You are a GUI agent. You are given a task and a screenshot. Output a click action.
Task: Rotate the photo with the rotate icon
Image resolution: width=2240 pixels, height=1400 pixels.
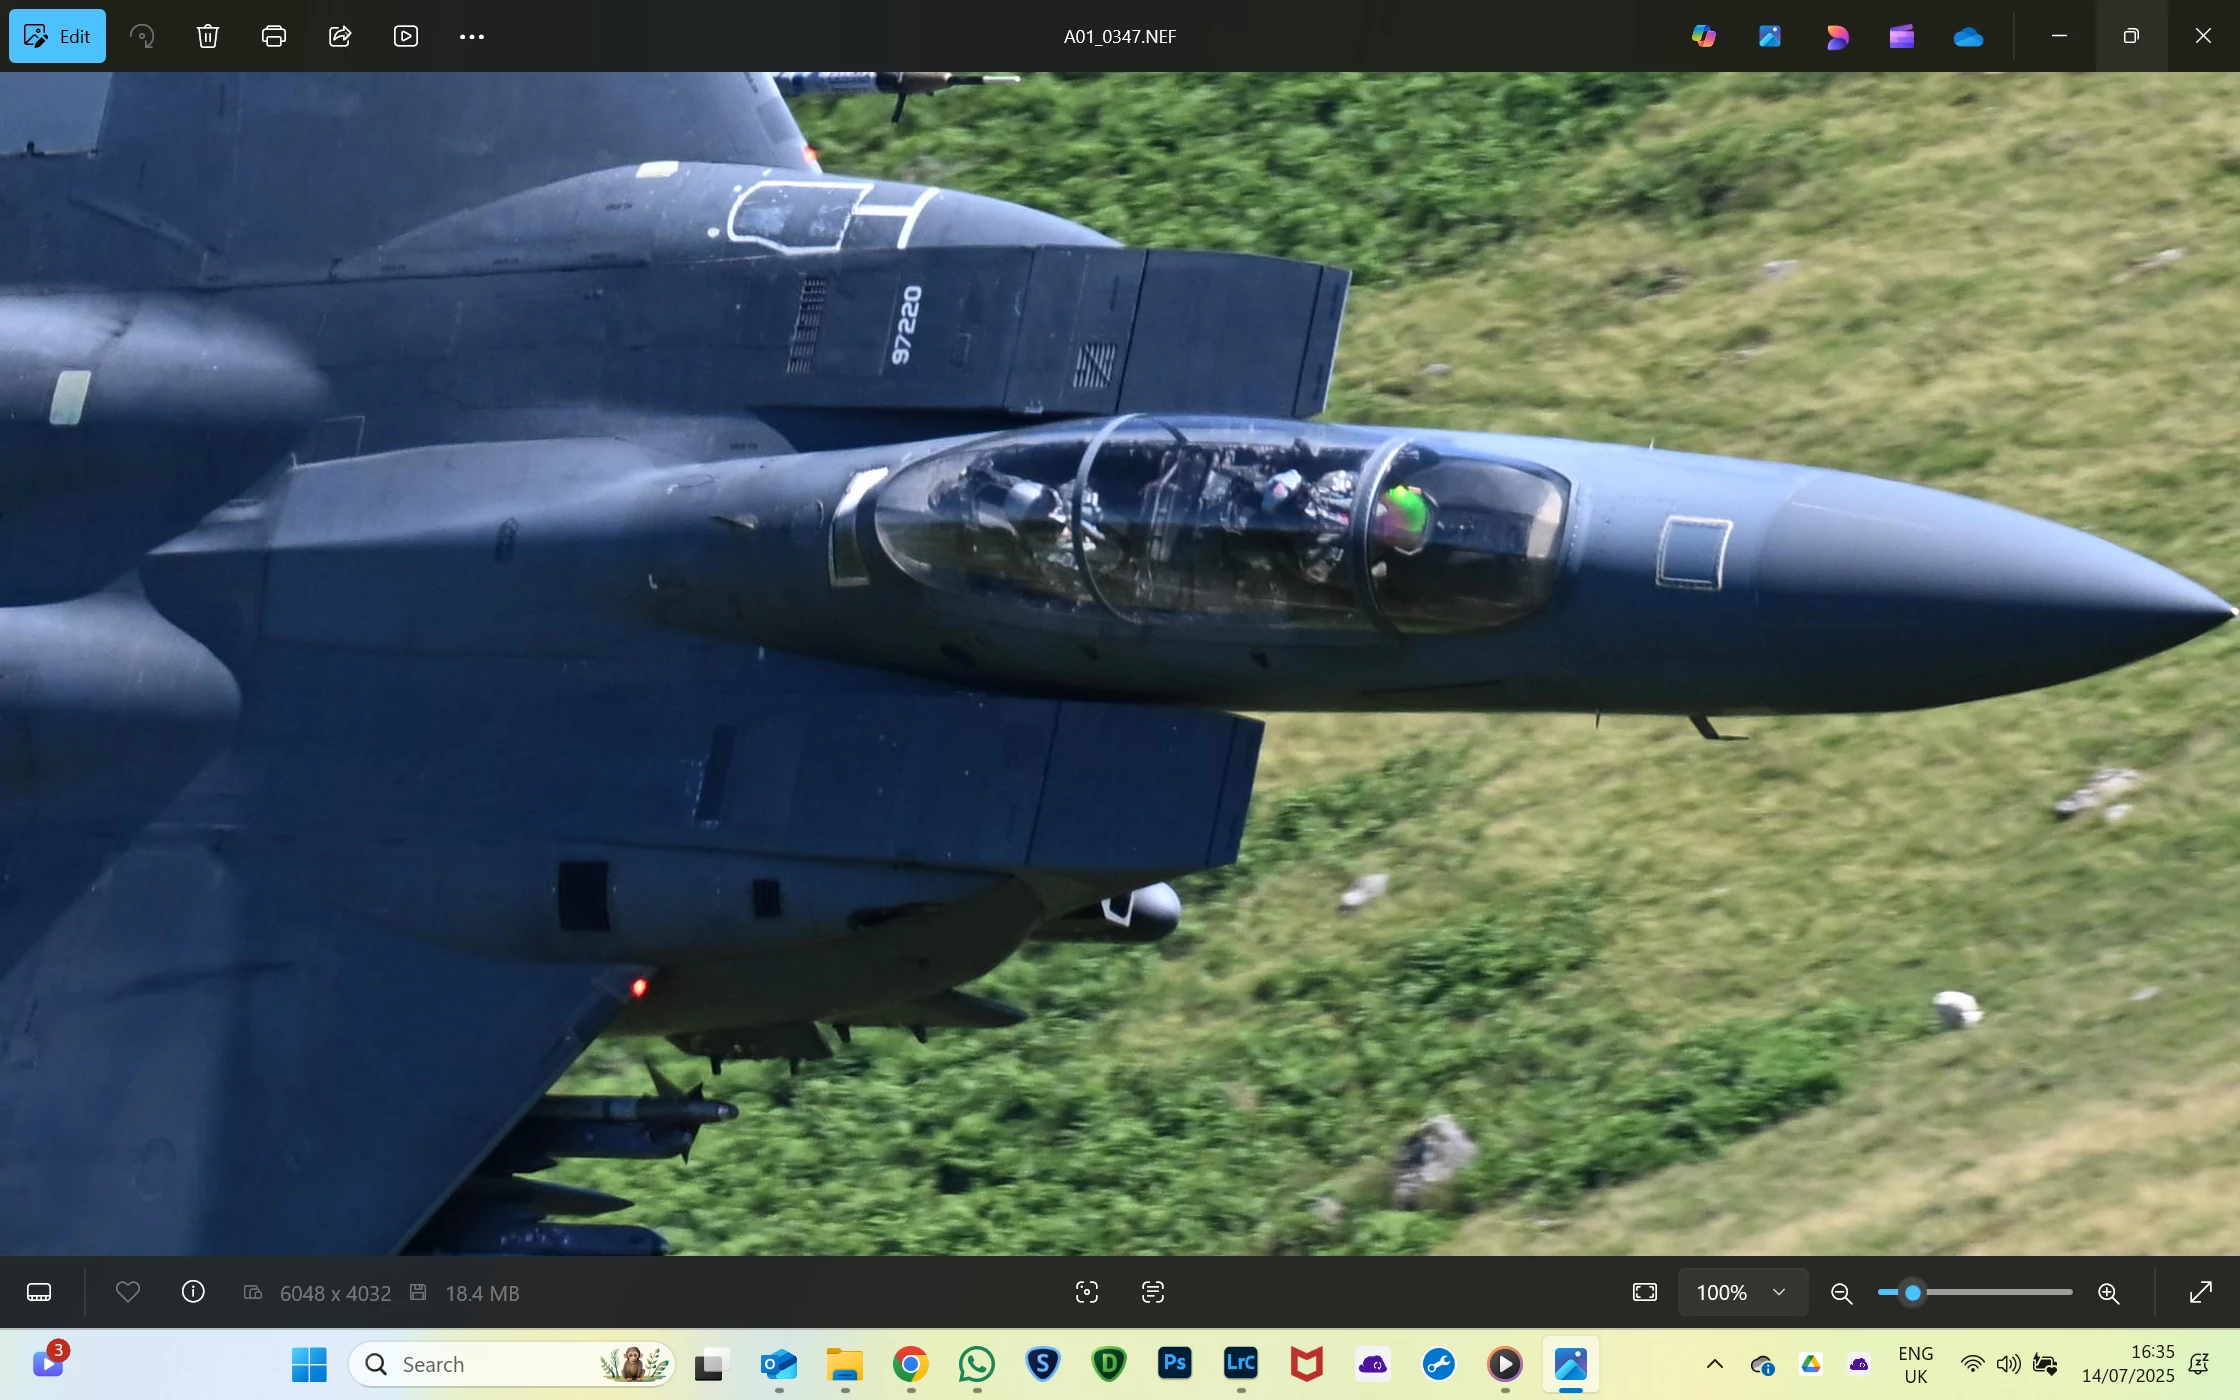click(x=142, y=36)
